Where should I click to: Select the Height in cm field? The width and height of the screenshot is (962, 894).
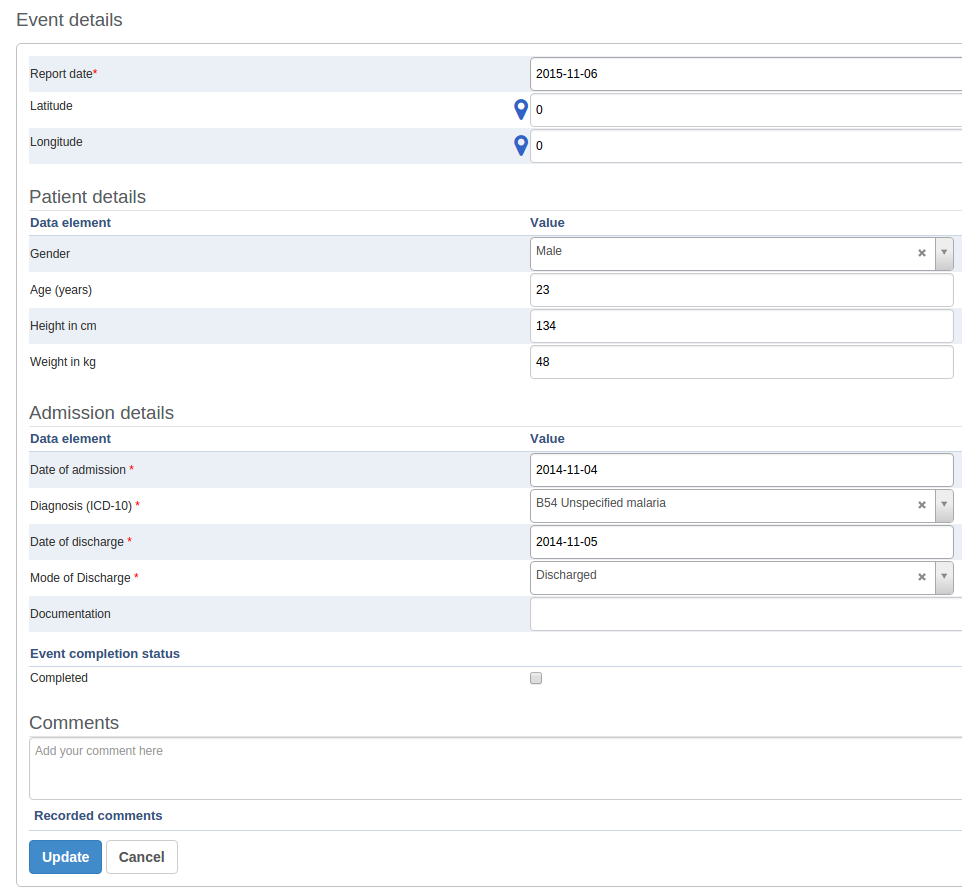(x=741, y=326)
